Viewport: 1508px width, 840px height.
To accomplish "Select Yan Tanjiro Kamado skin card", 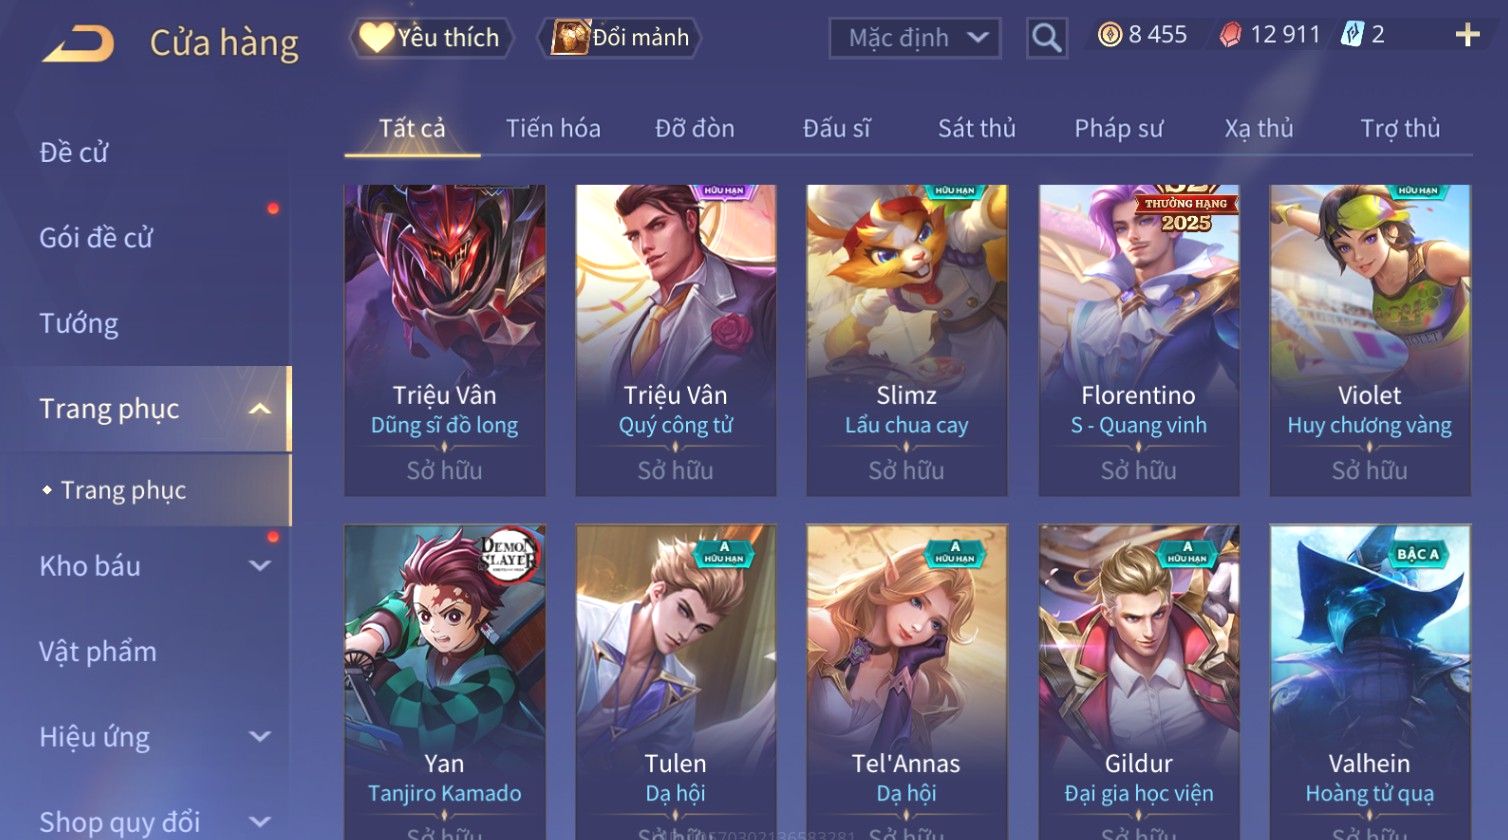I will point(445,682).
